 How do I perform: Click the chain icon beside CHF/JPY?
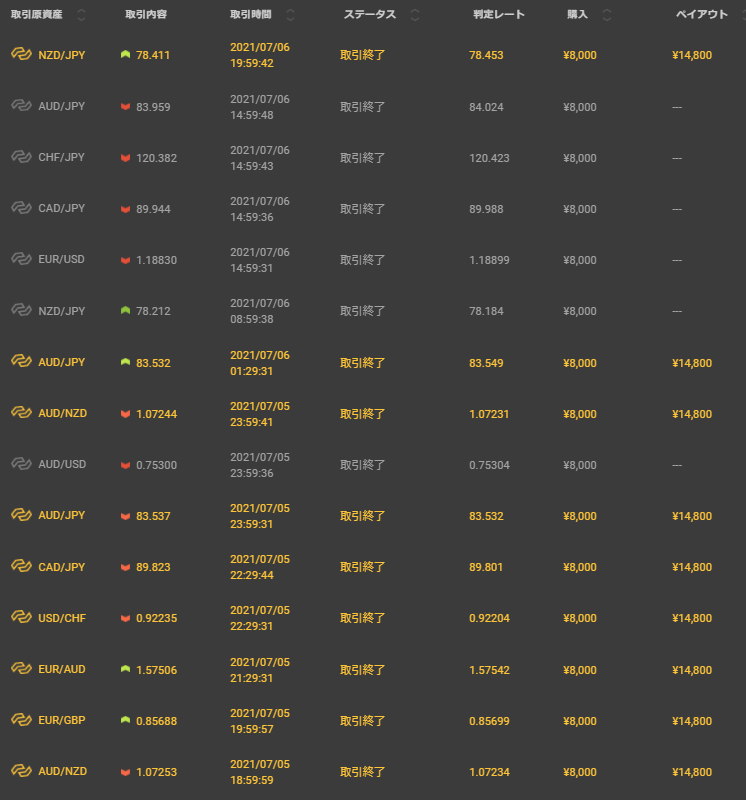pyautogui.click(x=21, y=157)
